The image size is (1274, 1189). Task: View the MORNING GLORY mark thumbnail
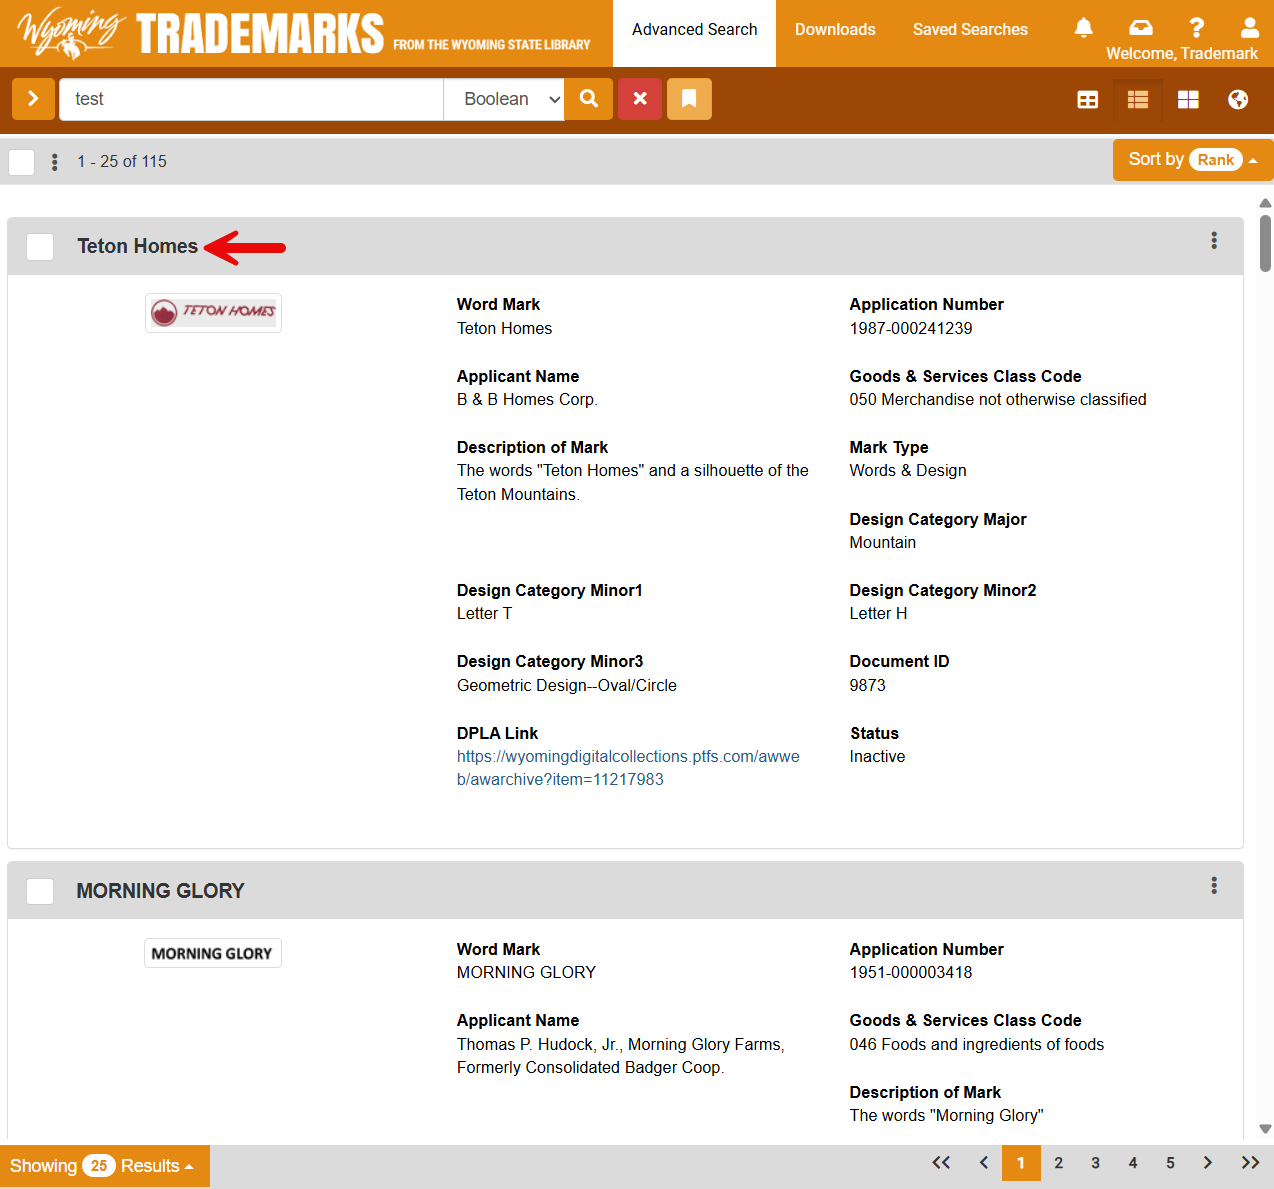[x=213, y=953]
